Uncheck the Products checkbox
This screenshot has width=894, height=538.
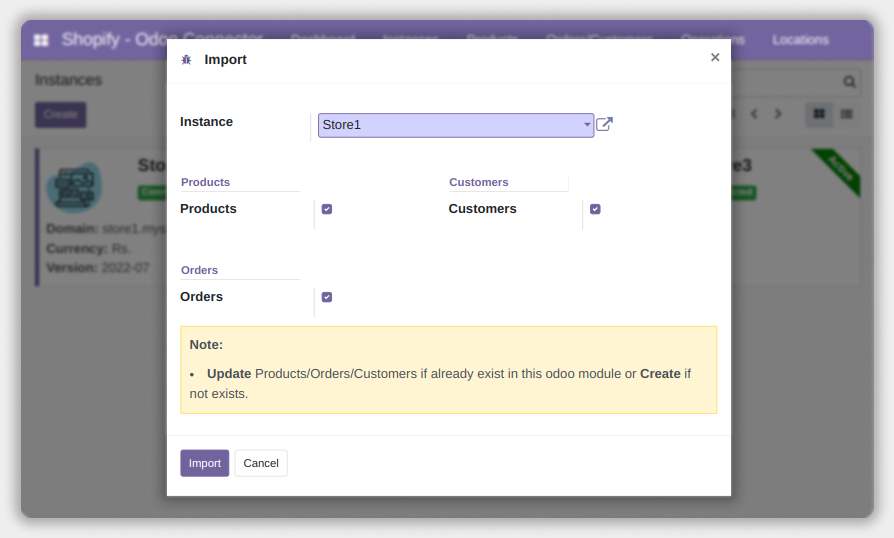(x=327, y=209)
